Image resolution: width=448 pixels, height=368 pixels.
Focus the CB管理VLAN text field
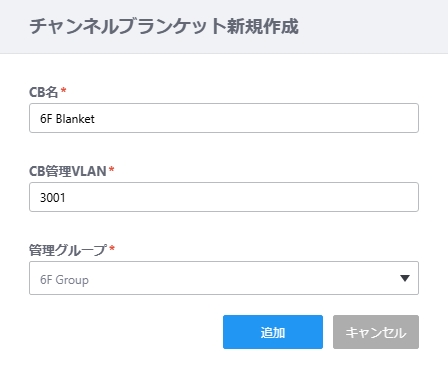[x=224, y=197]
